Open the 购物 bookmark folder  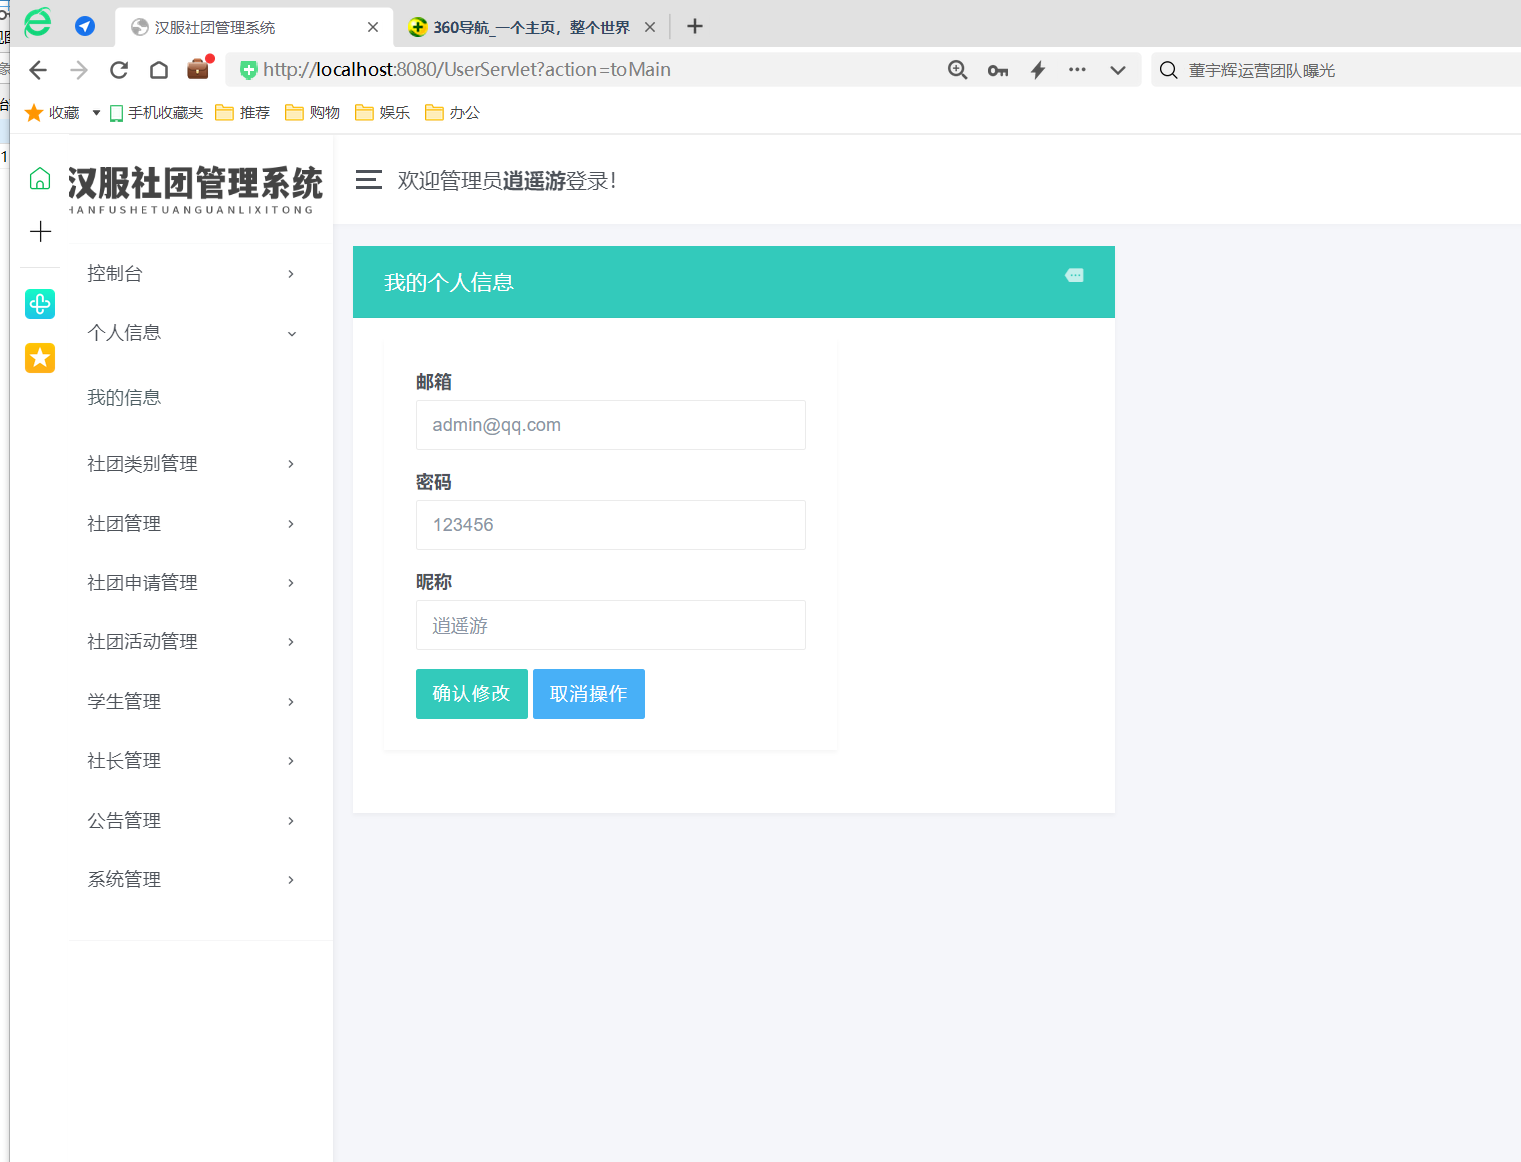[x=313, y=113]
